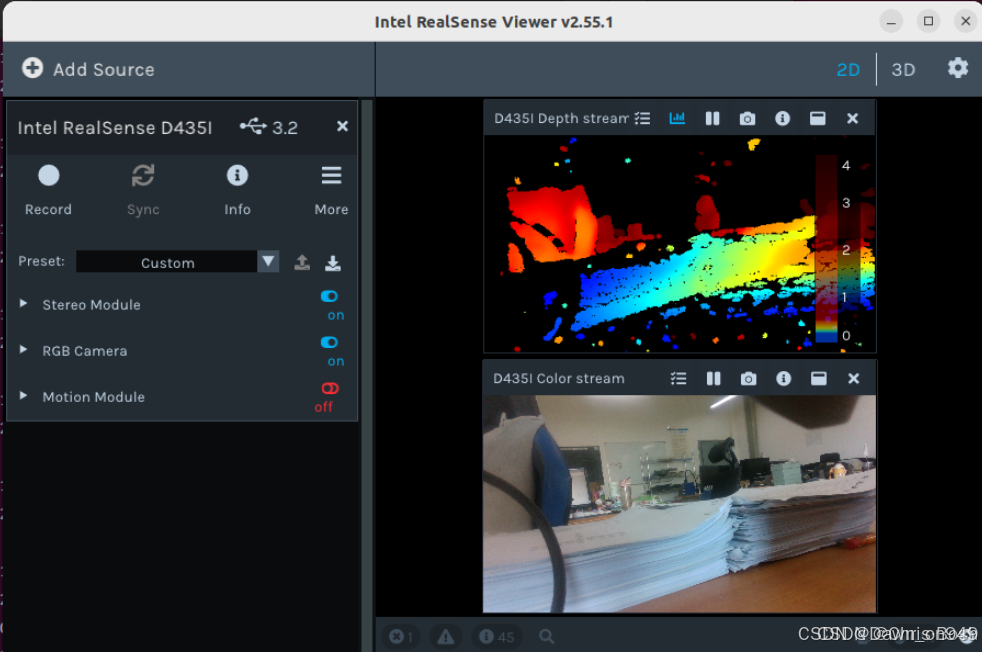Open the Preset dropdown arrow
The width and height of the screenshot is (982, 652).
[268, 261]
